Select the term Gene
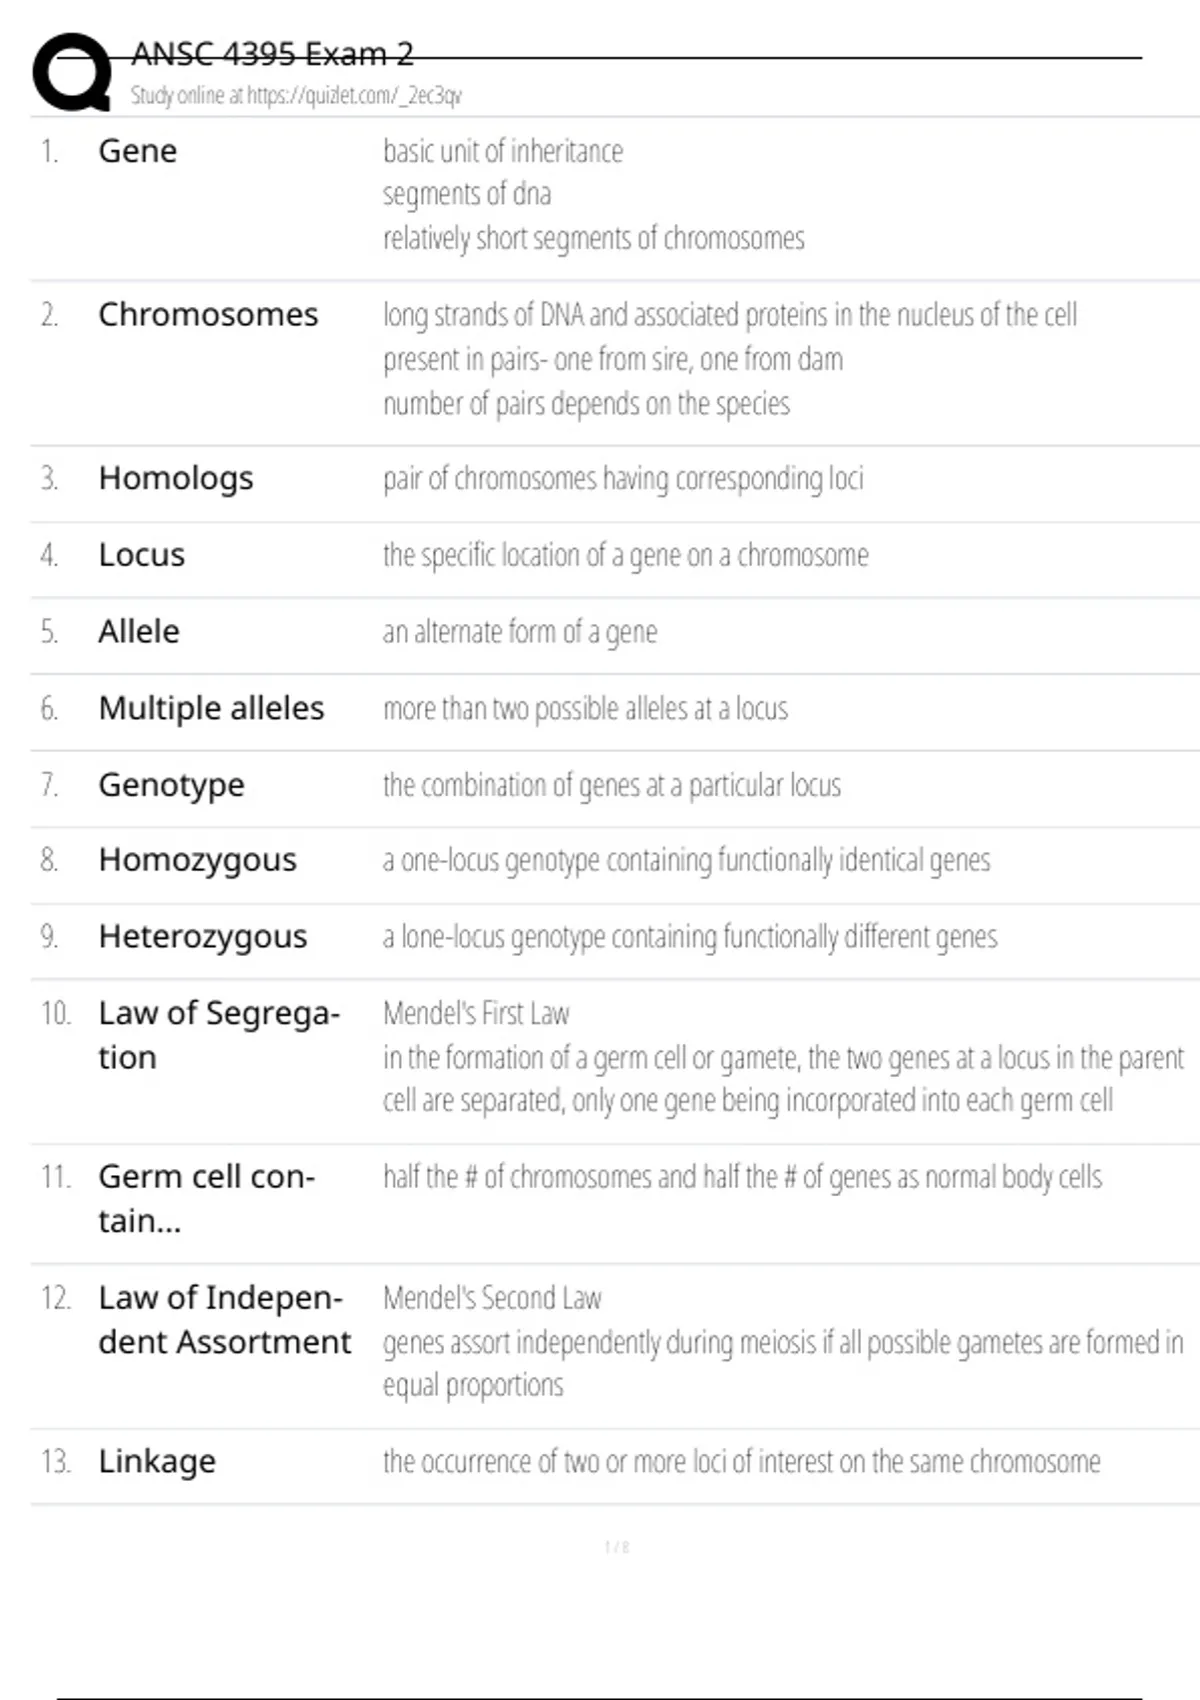The width and height of the screenshot is (1200, 1700). (x=138, y=151)
